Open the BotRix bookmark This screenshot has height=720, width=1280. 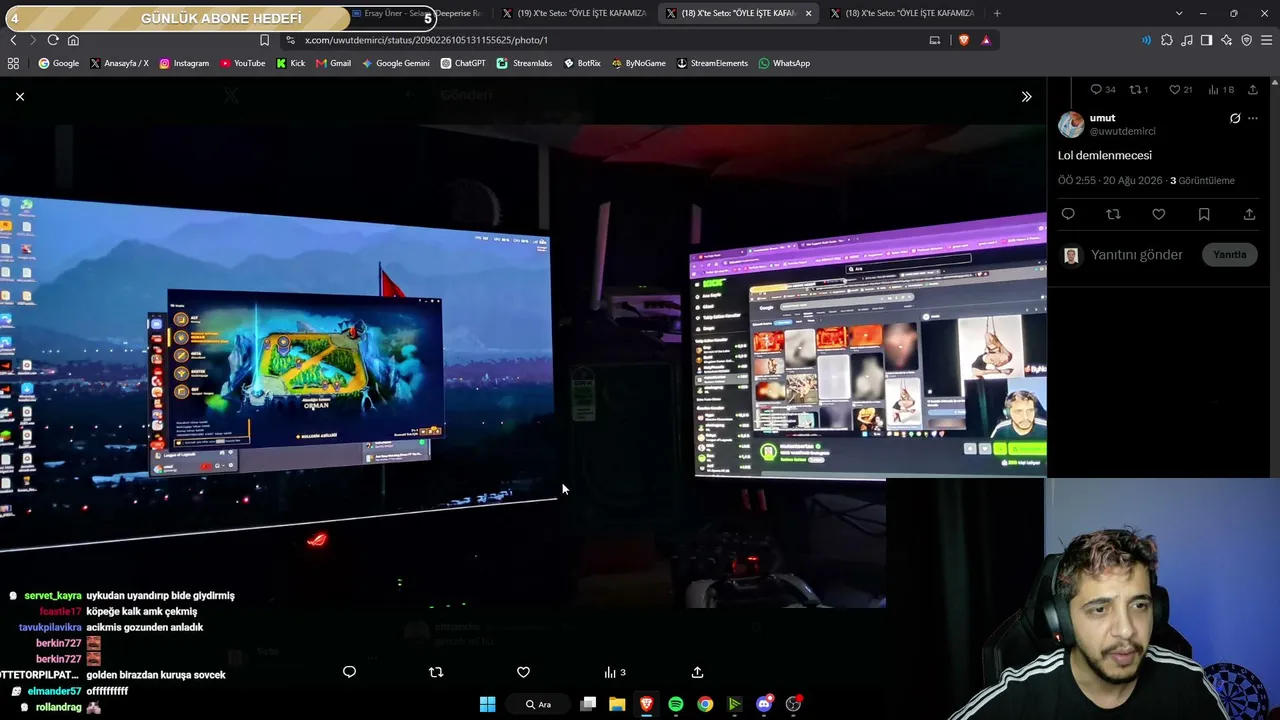tap(582, 63)
